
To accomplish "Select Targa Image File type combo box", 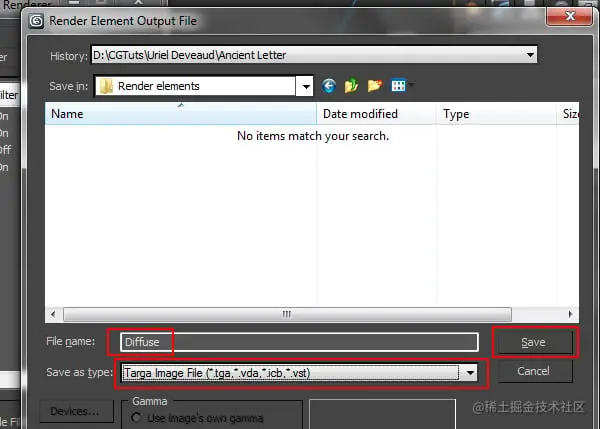I will pos(300,373).
